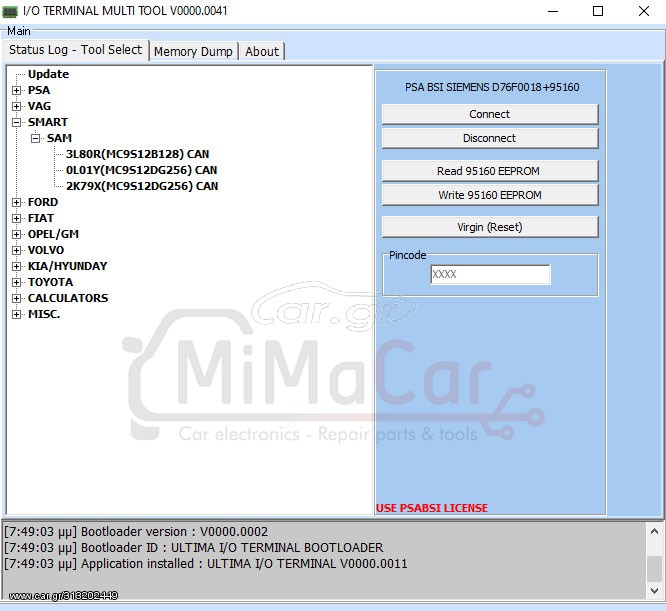Maximize the I/O Terminal window
Screen dimensions: 666x611
pyautogui.click(x=598, y=11)
